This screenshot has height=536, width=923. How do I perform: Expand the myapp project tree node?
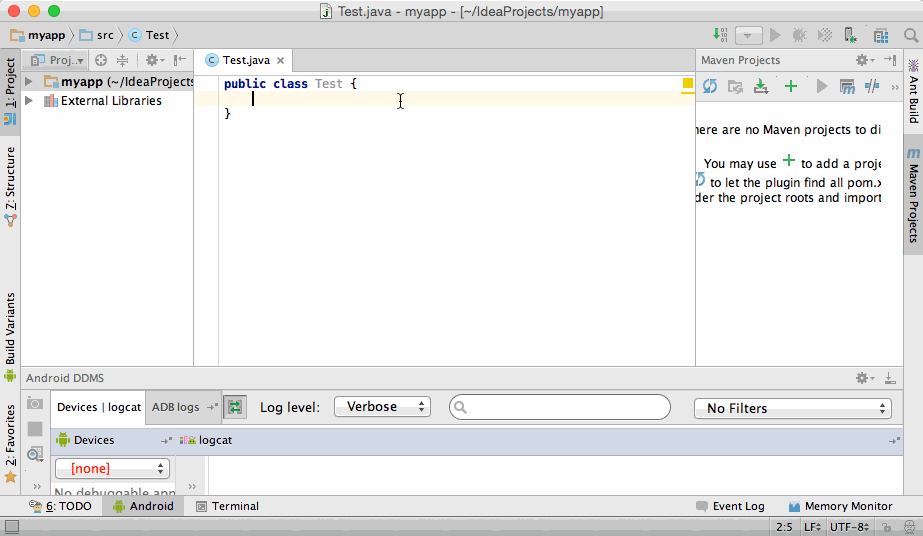pyautogui.click(x=29, y=82)
